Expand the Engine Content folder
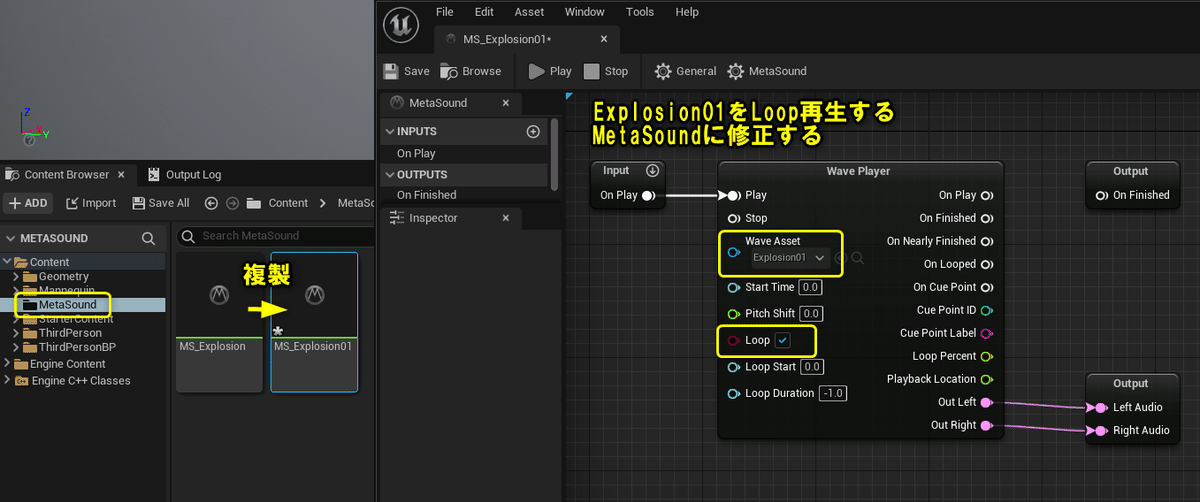The image size is (1200, 502). click(9, 364)
